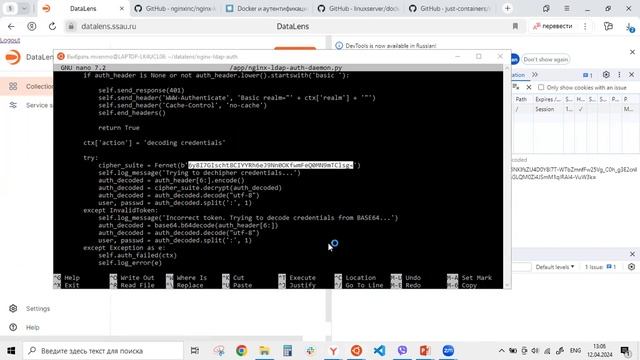Open Task View on the taskbar

(x=195, y=351)
